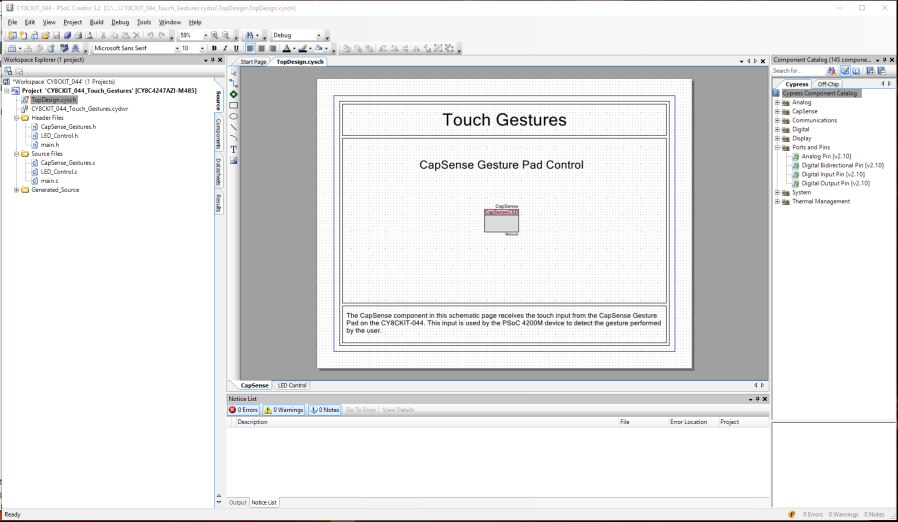Select the Text tool in drawing palette
898x522 pixels.
click(234, 149)
